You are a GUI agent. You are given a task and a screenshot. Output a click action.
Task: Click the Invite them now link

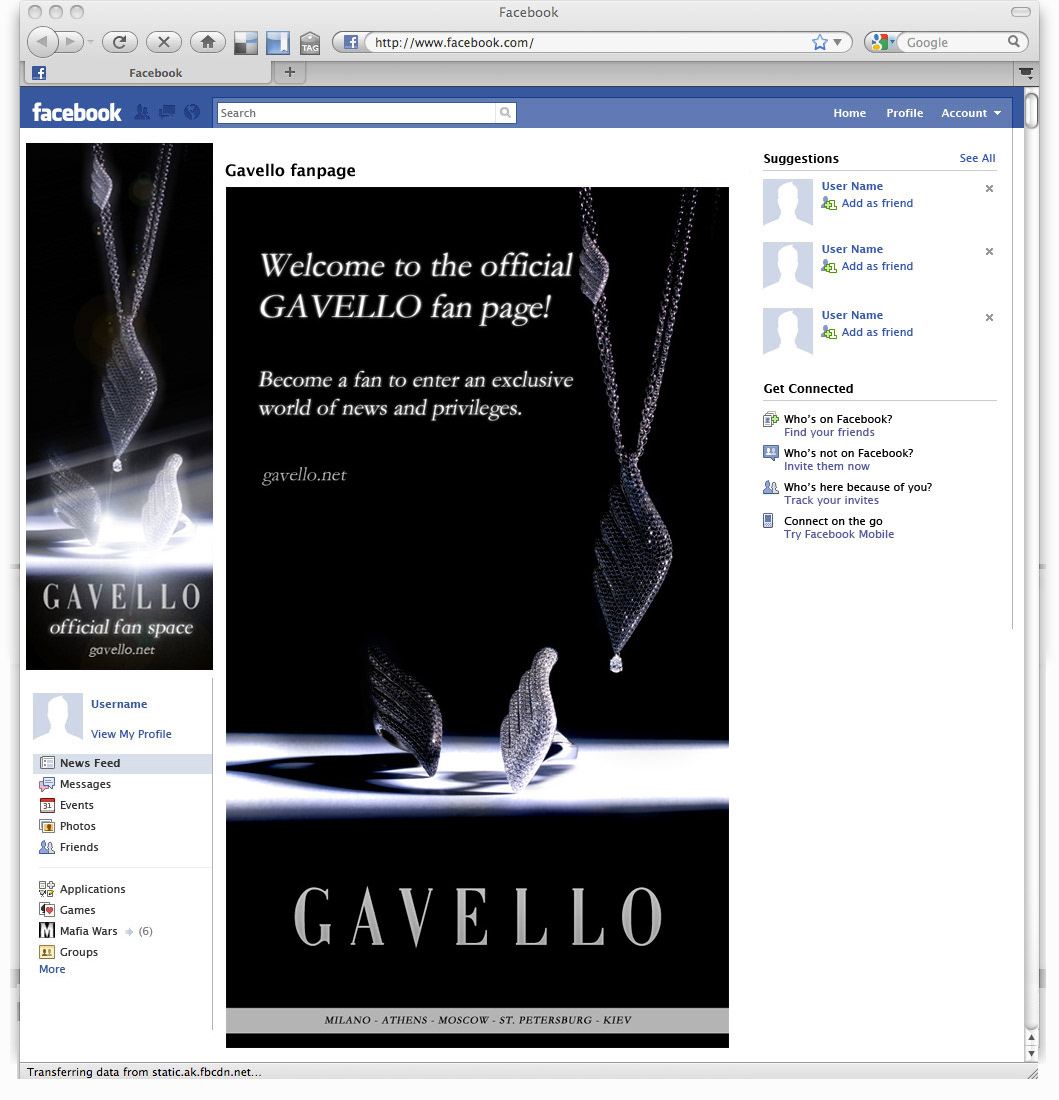(826, 466)
